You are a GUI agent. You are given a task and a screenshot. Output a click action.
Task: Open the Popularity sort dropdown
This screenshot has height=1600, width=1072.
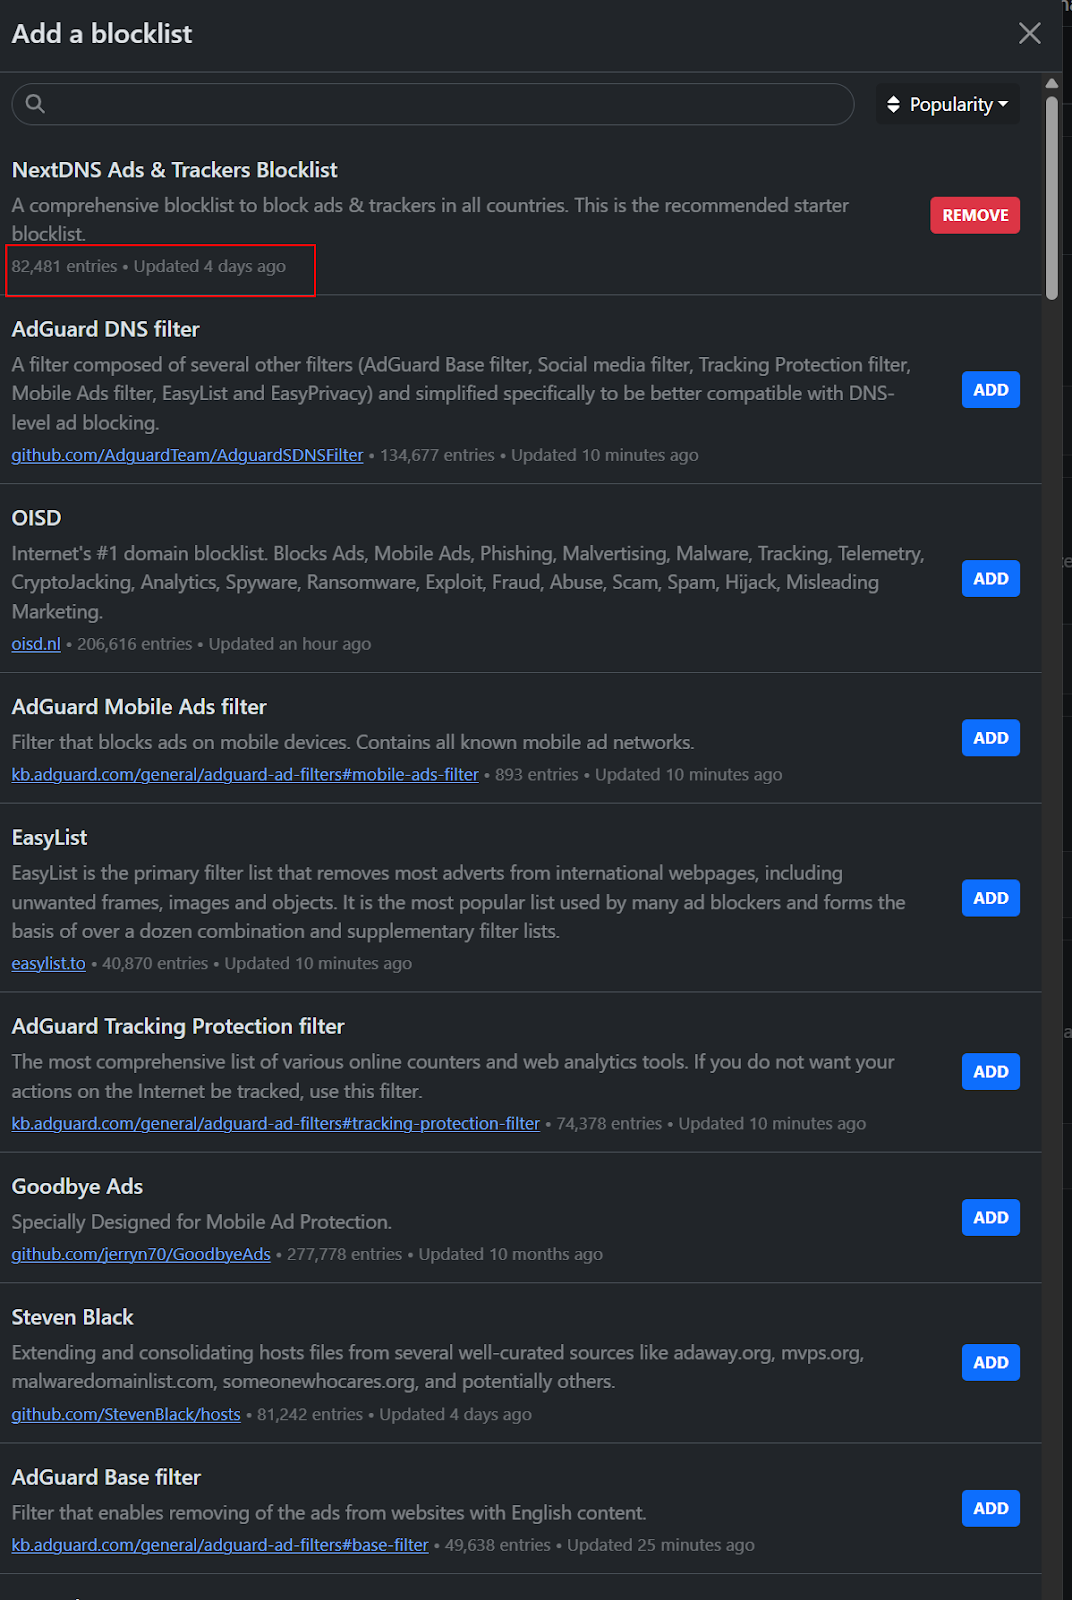click(x=948, y=104)
